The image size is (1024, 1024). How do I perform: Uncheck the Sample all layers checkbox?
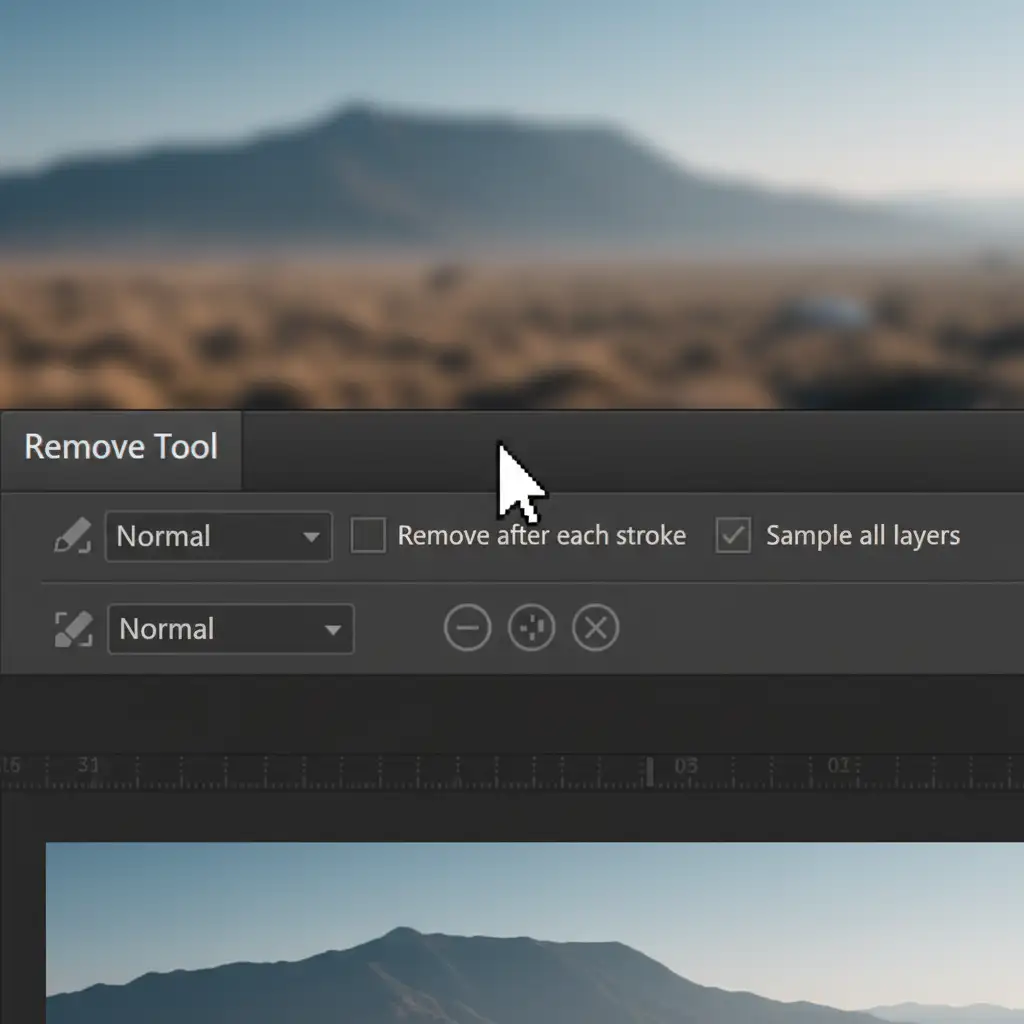pos(733,536)
